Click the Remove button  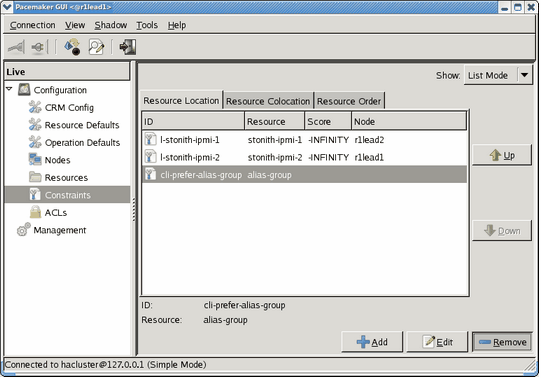click(x=502, y=342)
